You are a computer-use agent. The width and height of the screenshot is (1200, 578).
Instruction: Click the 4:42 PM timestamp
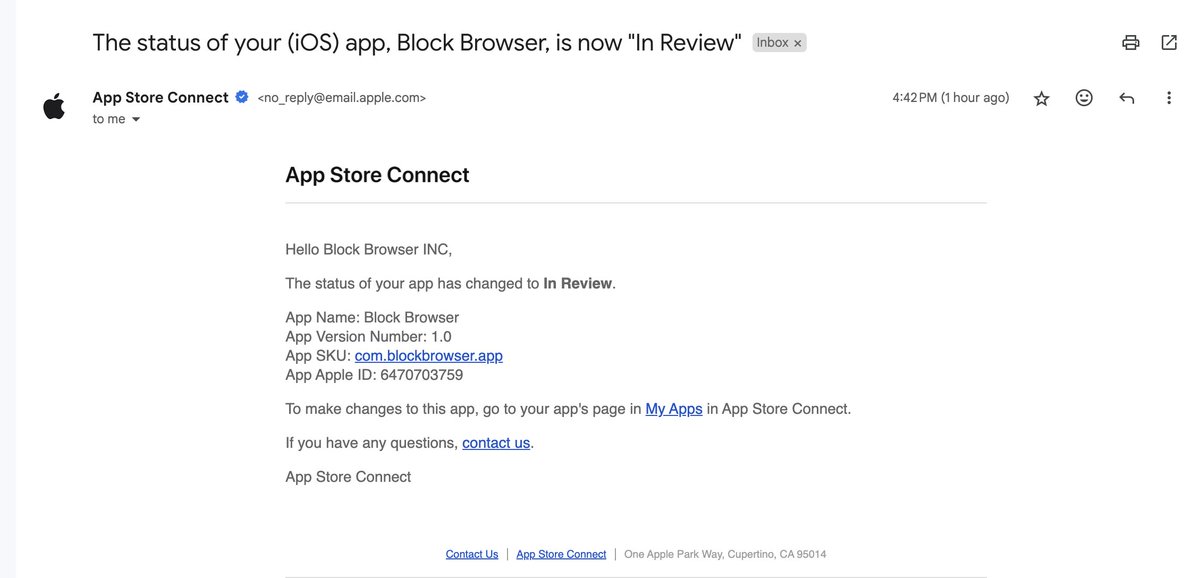(951, 98)
